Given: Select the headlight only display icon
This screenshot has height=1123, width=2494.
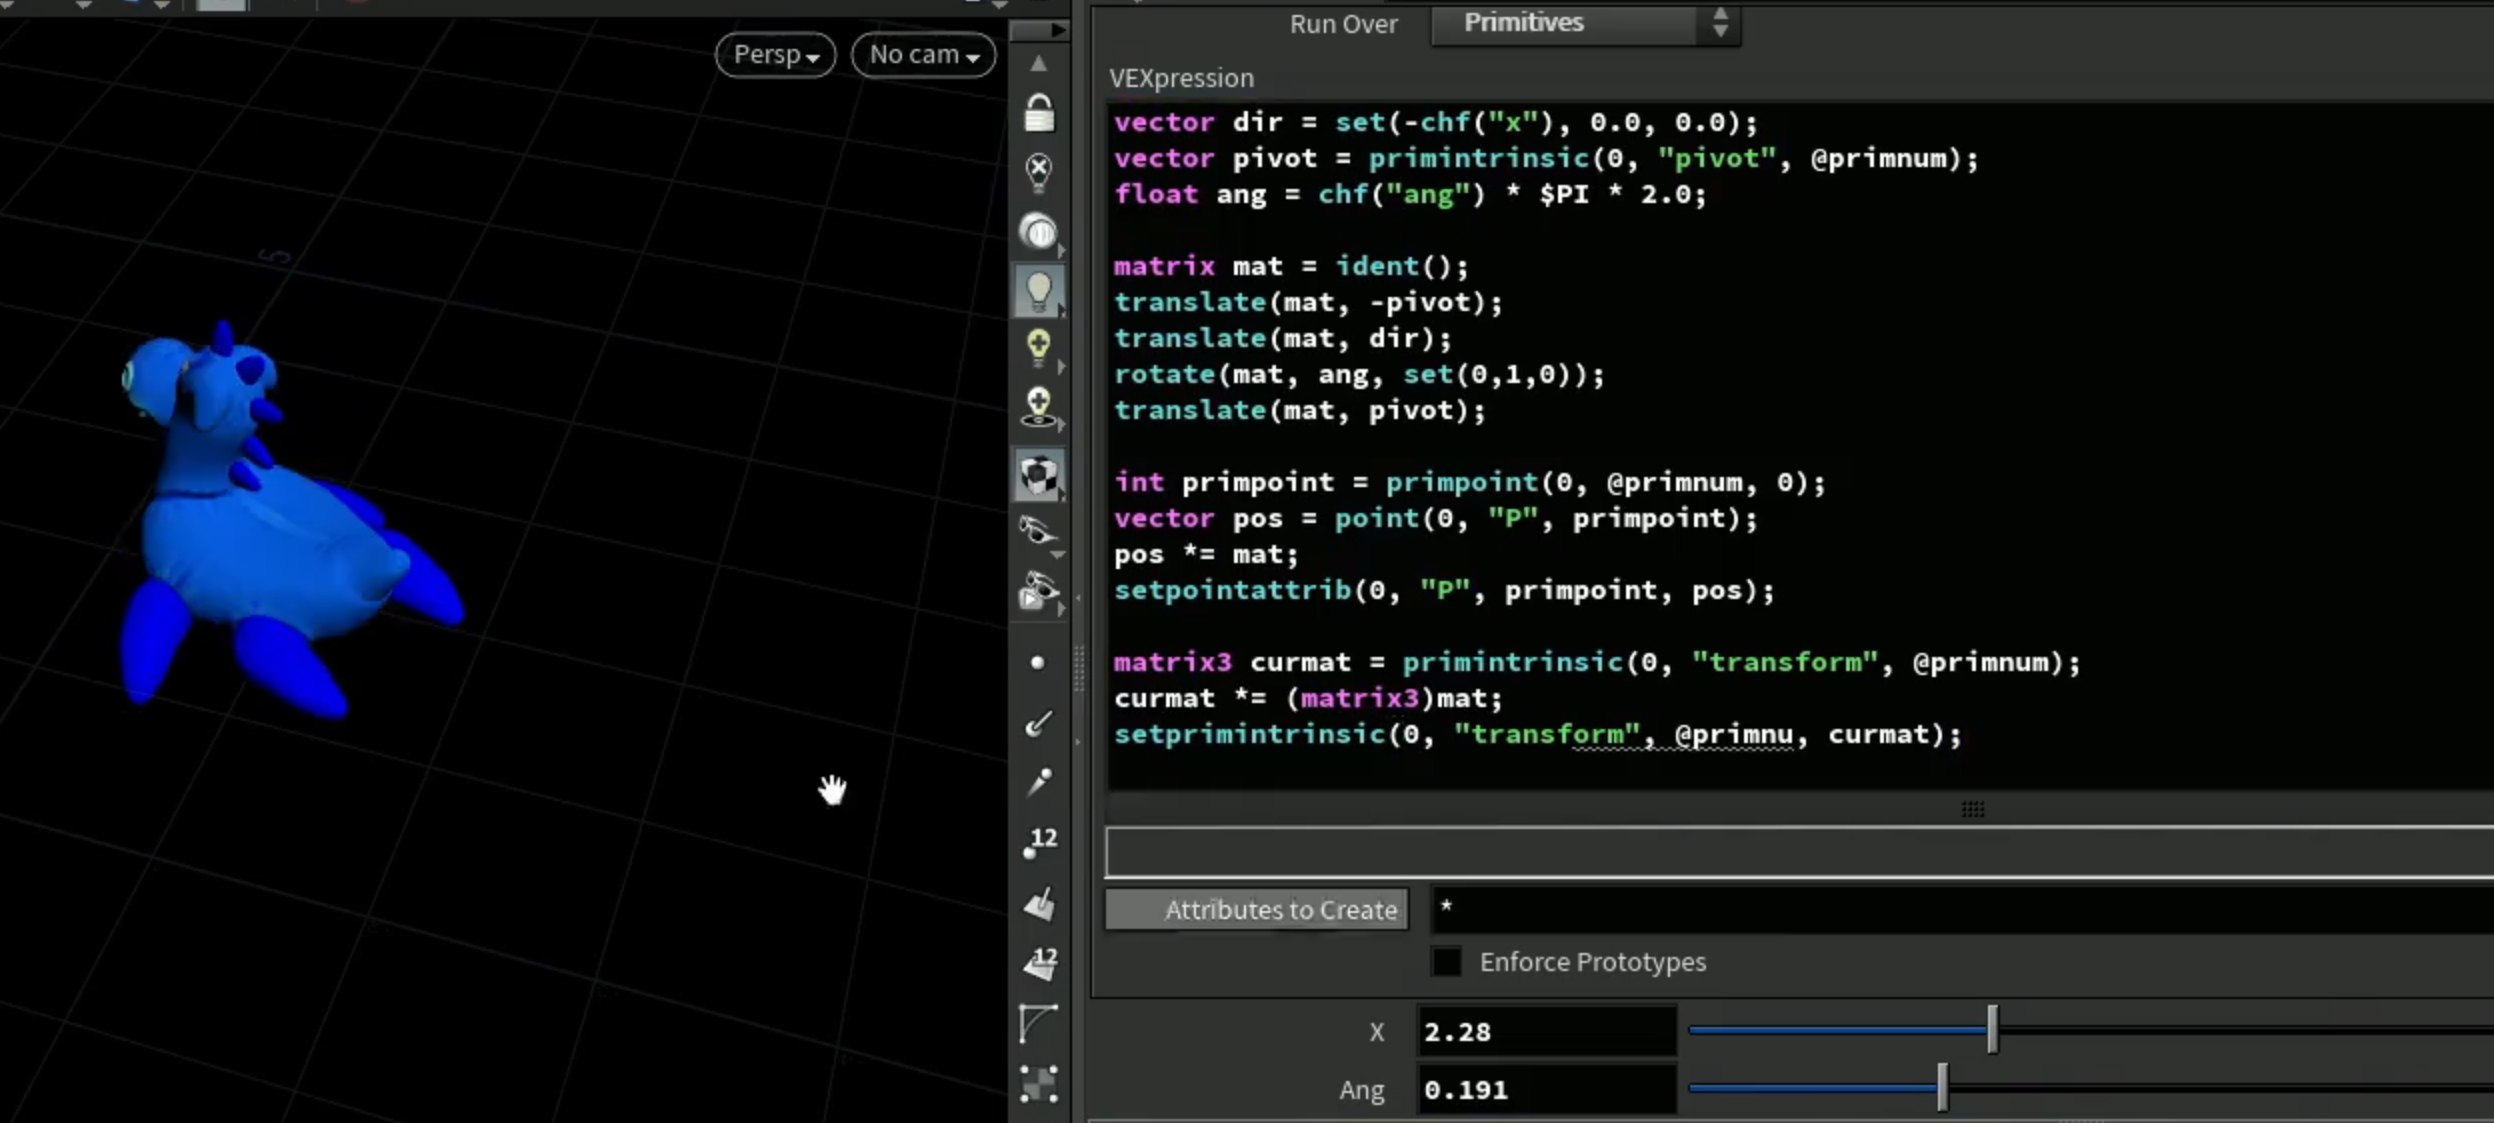Looking at the screenshot, I should click(1039, 232).
